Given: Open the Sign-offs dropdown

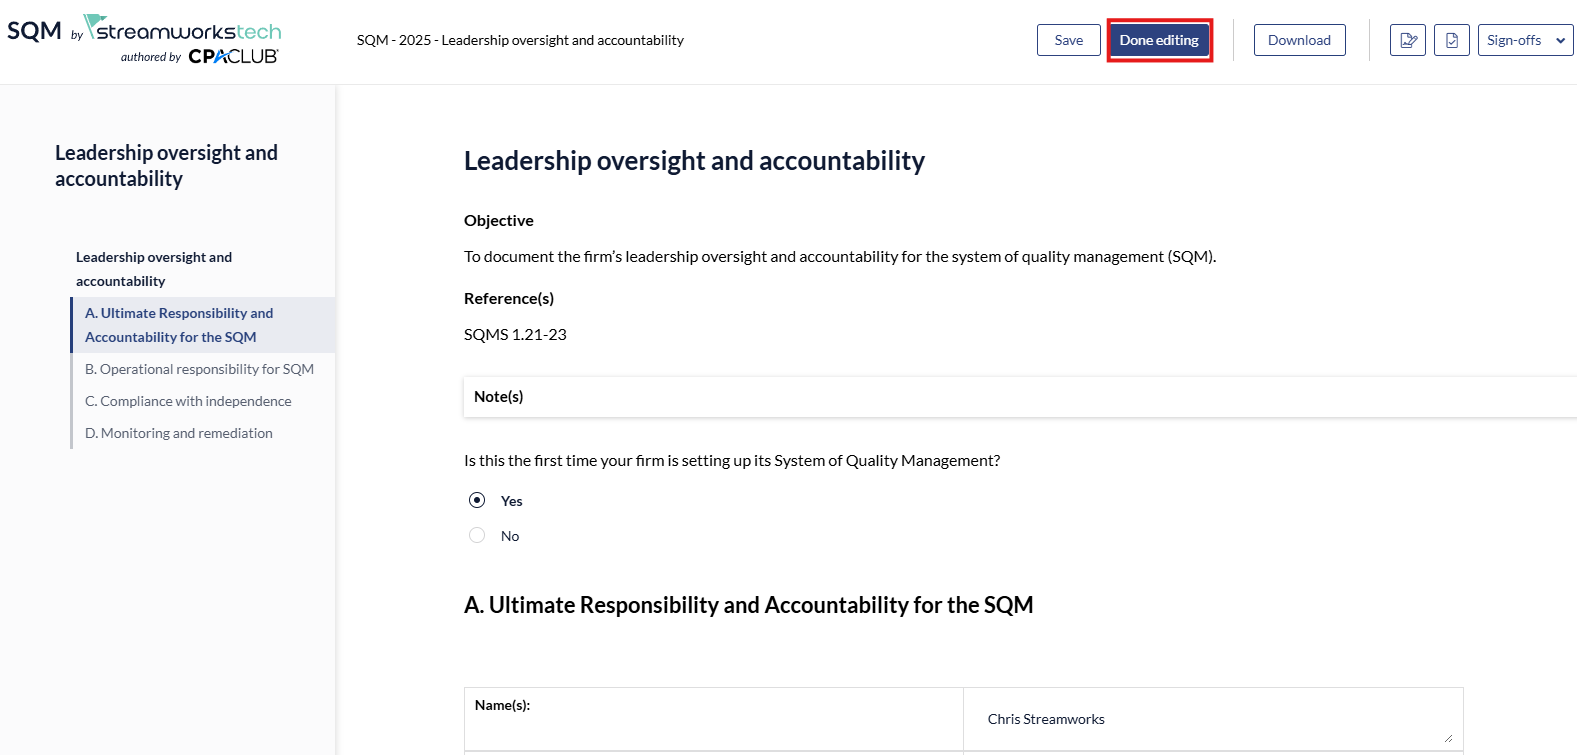Looking at the screenshot, I should tap(1525, 40).
